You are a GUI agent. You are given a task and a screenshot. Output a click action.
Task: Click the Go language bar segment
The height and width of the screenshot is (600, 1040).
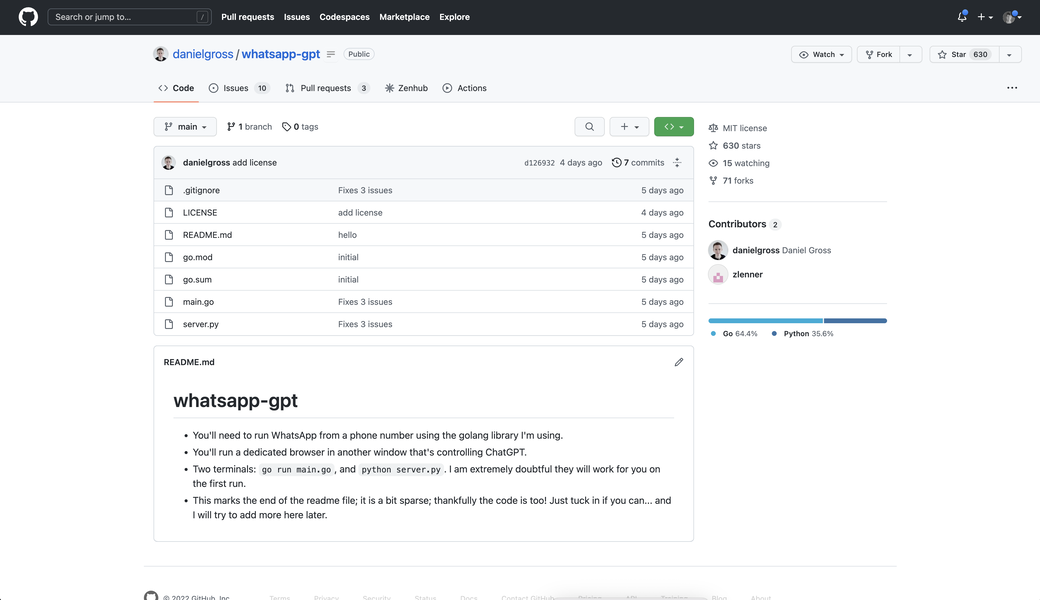click(x=765, y=321)
